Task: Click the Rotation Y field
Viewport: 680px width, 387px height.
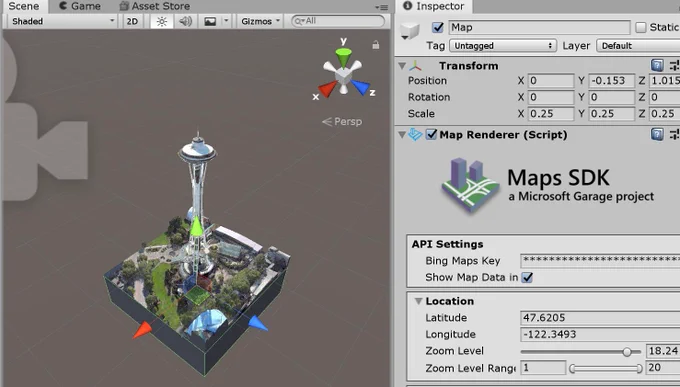Action: 611,97
